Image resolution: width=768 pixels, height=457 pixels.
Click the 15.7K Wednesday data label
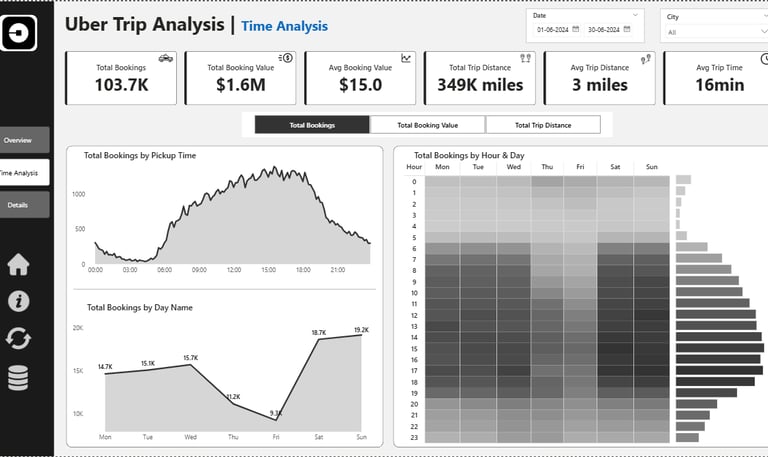[191, 358]
